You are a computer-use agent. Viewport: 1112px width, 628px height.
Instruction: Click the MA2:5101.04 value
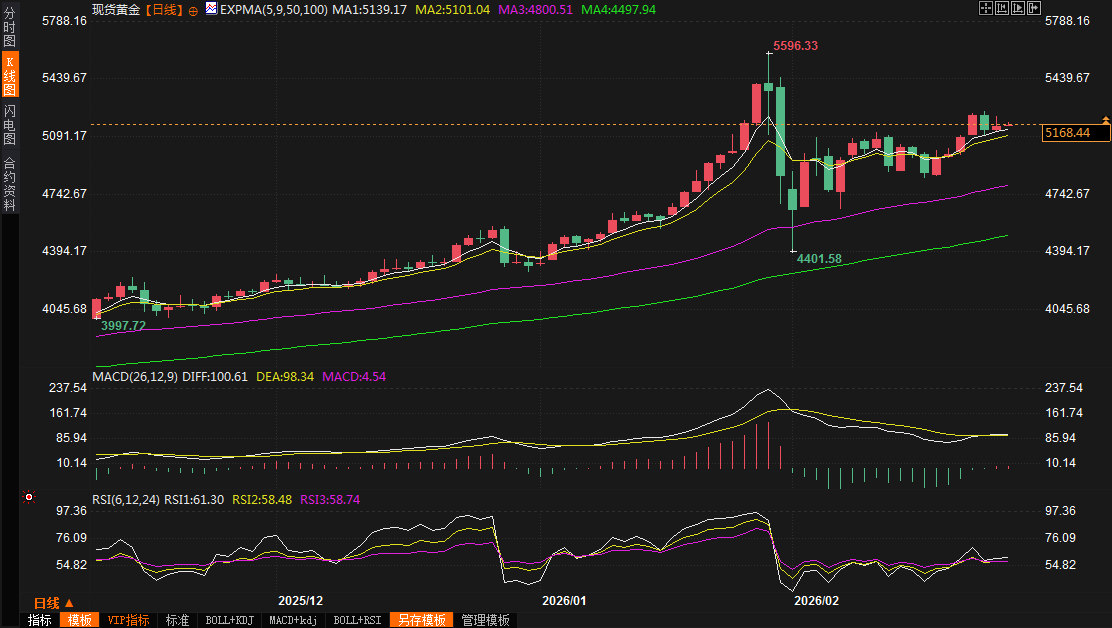coord(452,10)
